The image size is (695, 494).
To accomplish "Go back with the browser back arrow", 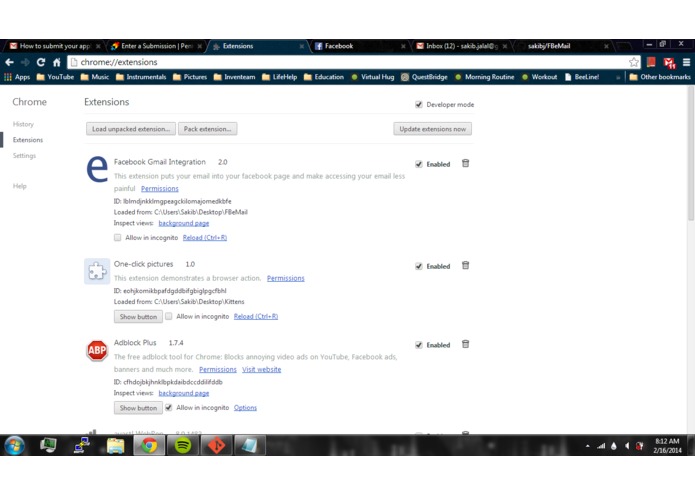I will click(x=10, y=62).
